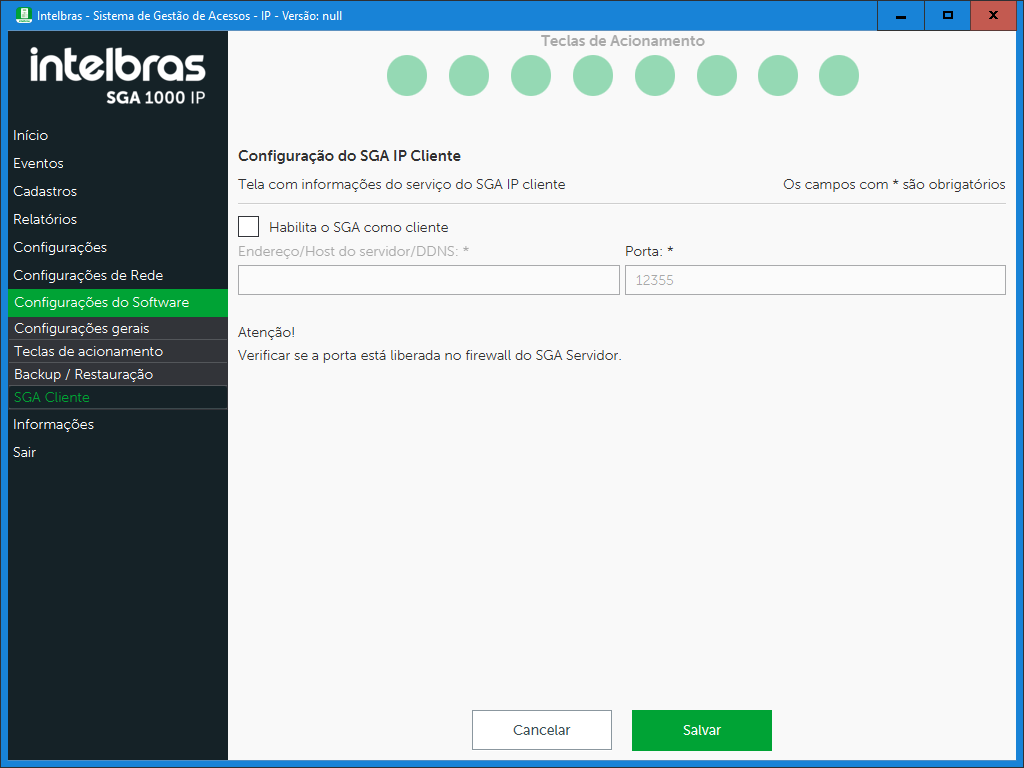Screen dimensions: 1024x768
Task: Click the Endereço/Host do servidor input field
Action: pos(428,280)
